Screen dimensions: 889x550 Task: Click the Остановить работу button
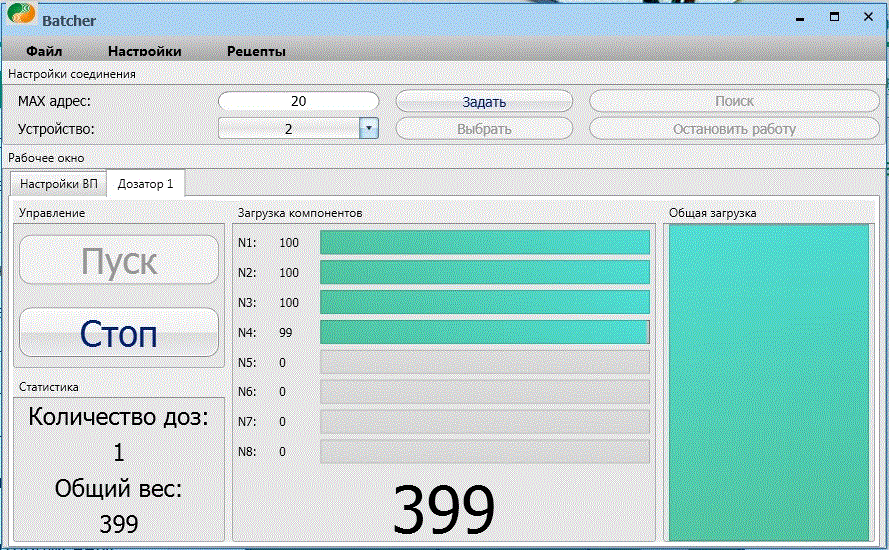click(x=734, y=128)
